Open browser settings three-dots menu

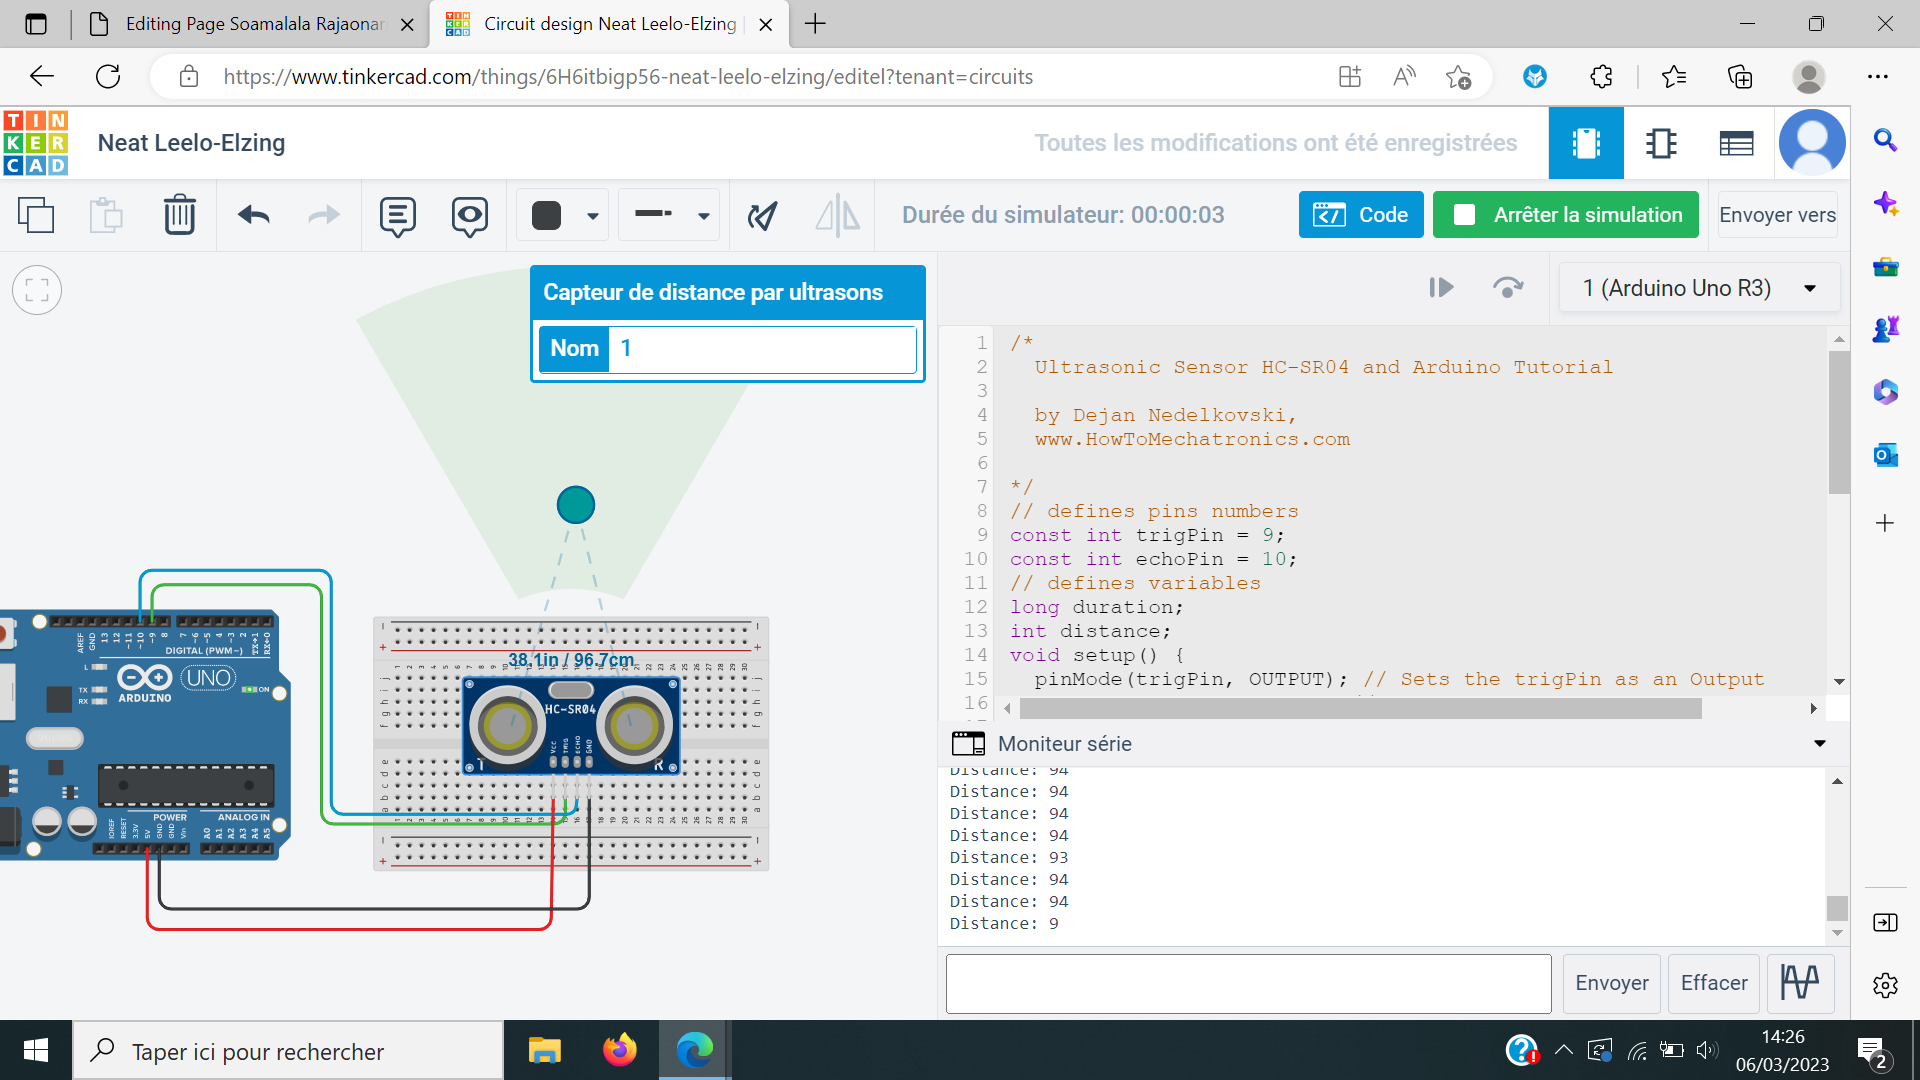coord(1878,77)
